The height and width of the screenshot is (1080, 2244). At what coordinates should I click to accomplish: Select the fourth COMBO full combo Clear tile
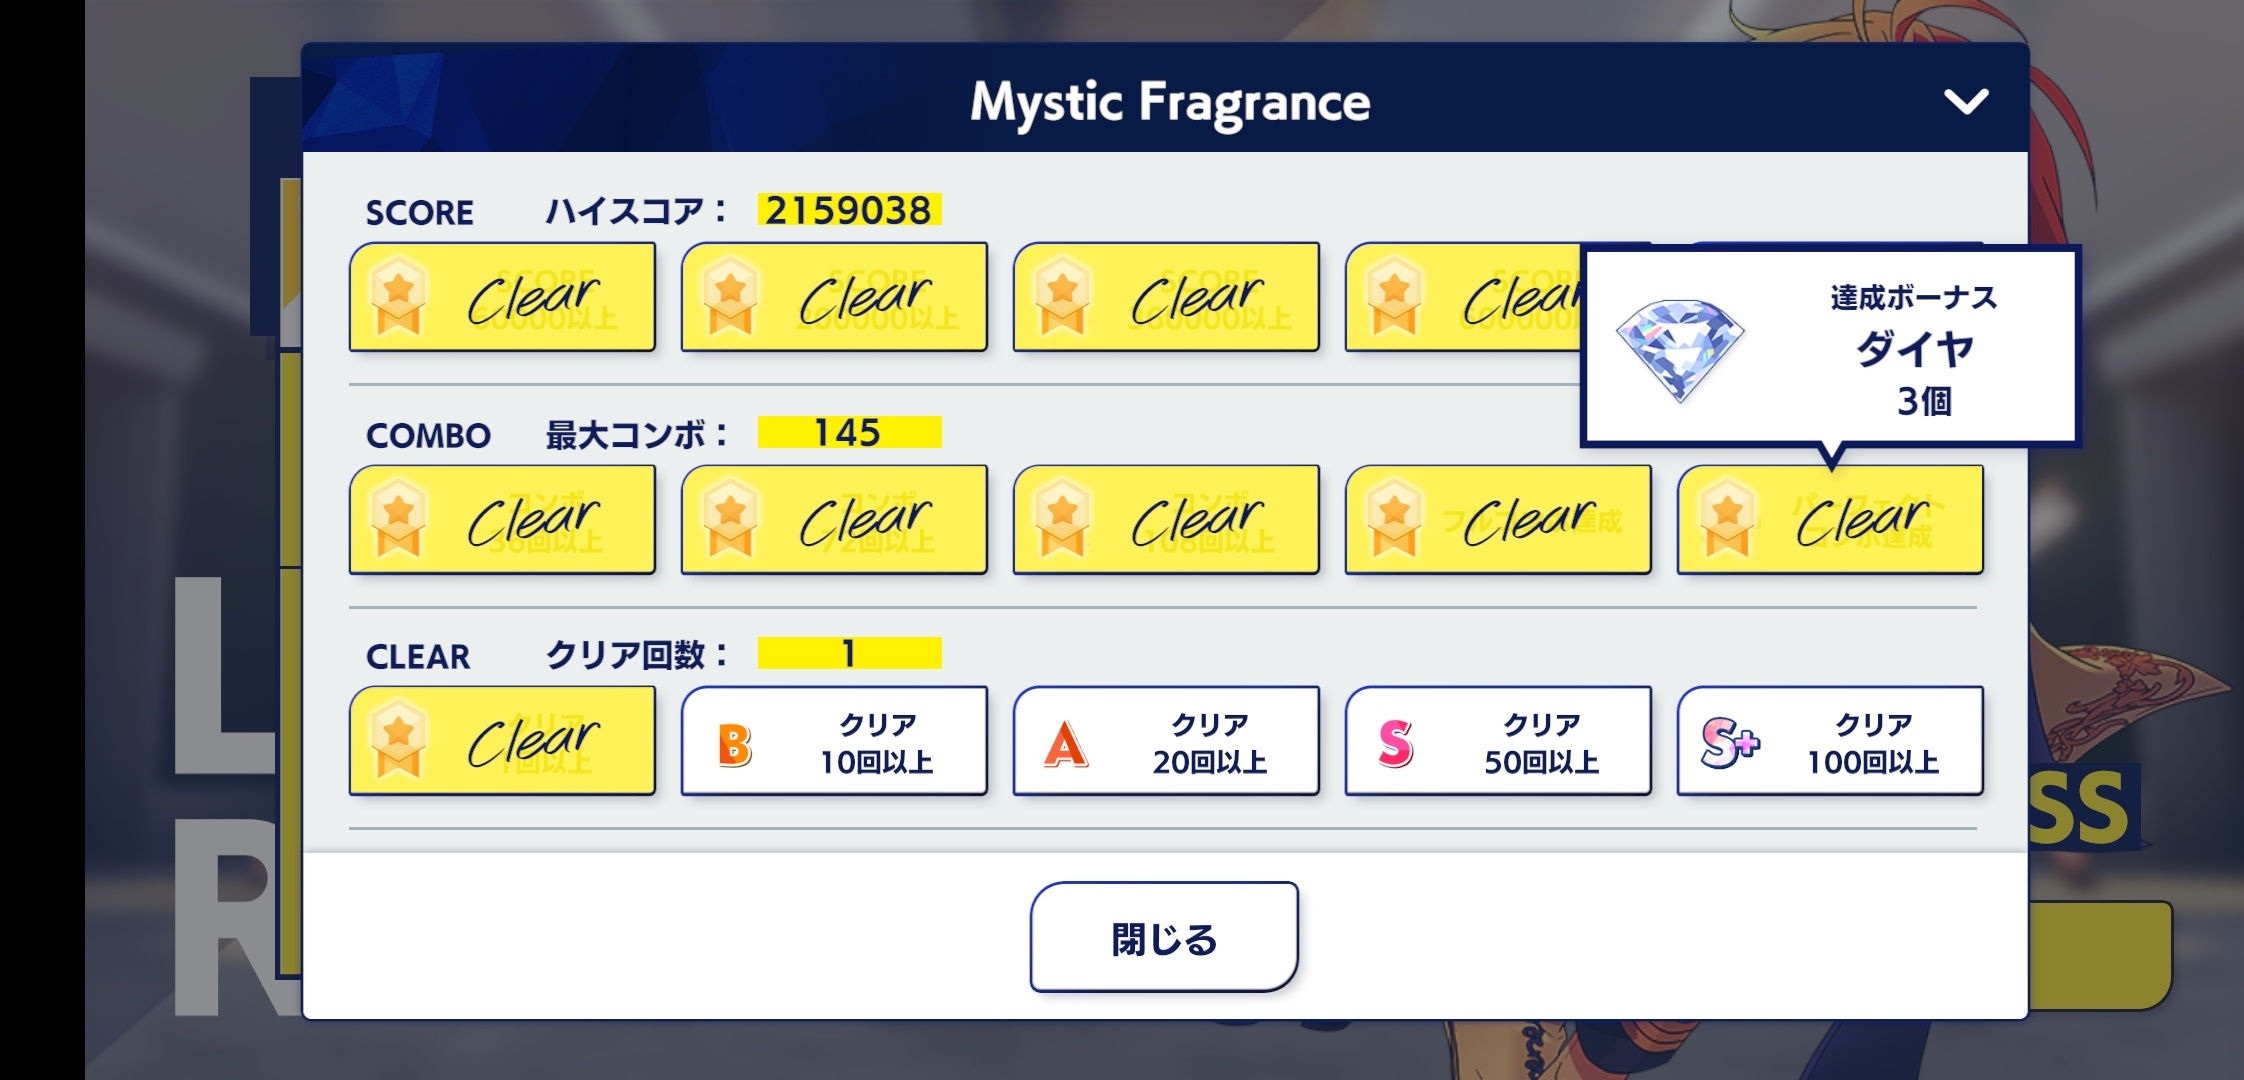tap(1498, 519)
